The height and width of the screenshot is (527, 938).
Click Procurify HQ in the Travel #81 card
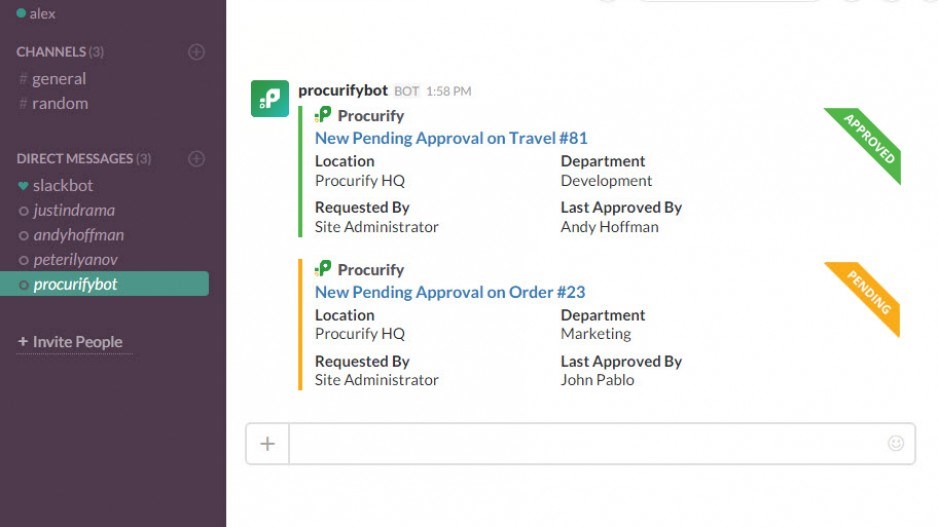tap(360, 181)
